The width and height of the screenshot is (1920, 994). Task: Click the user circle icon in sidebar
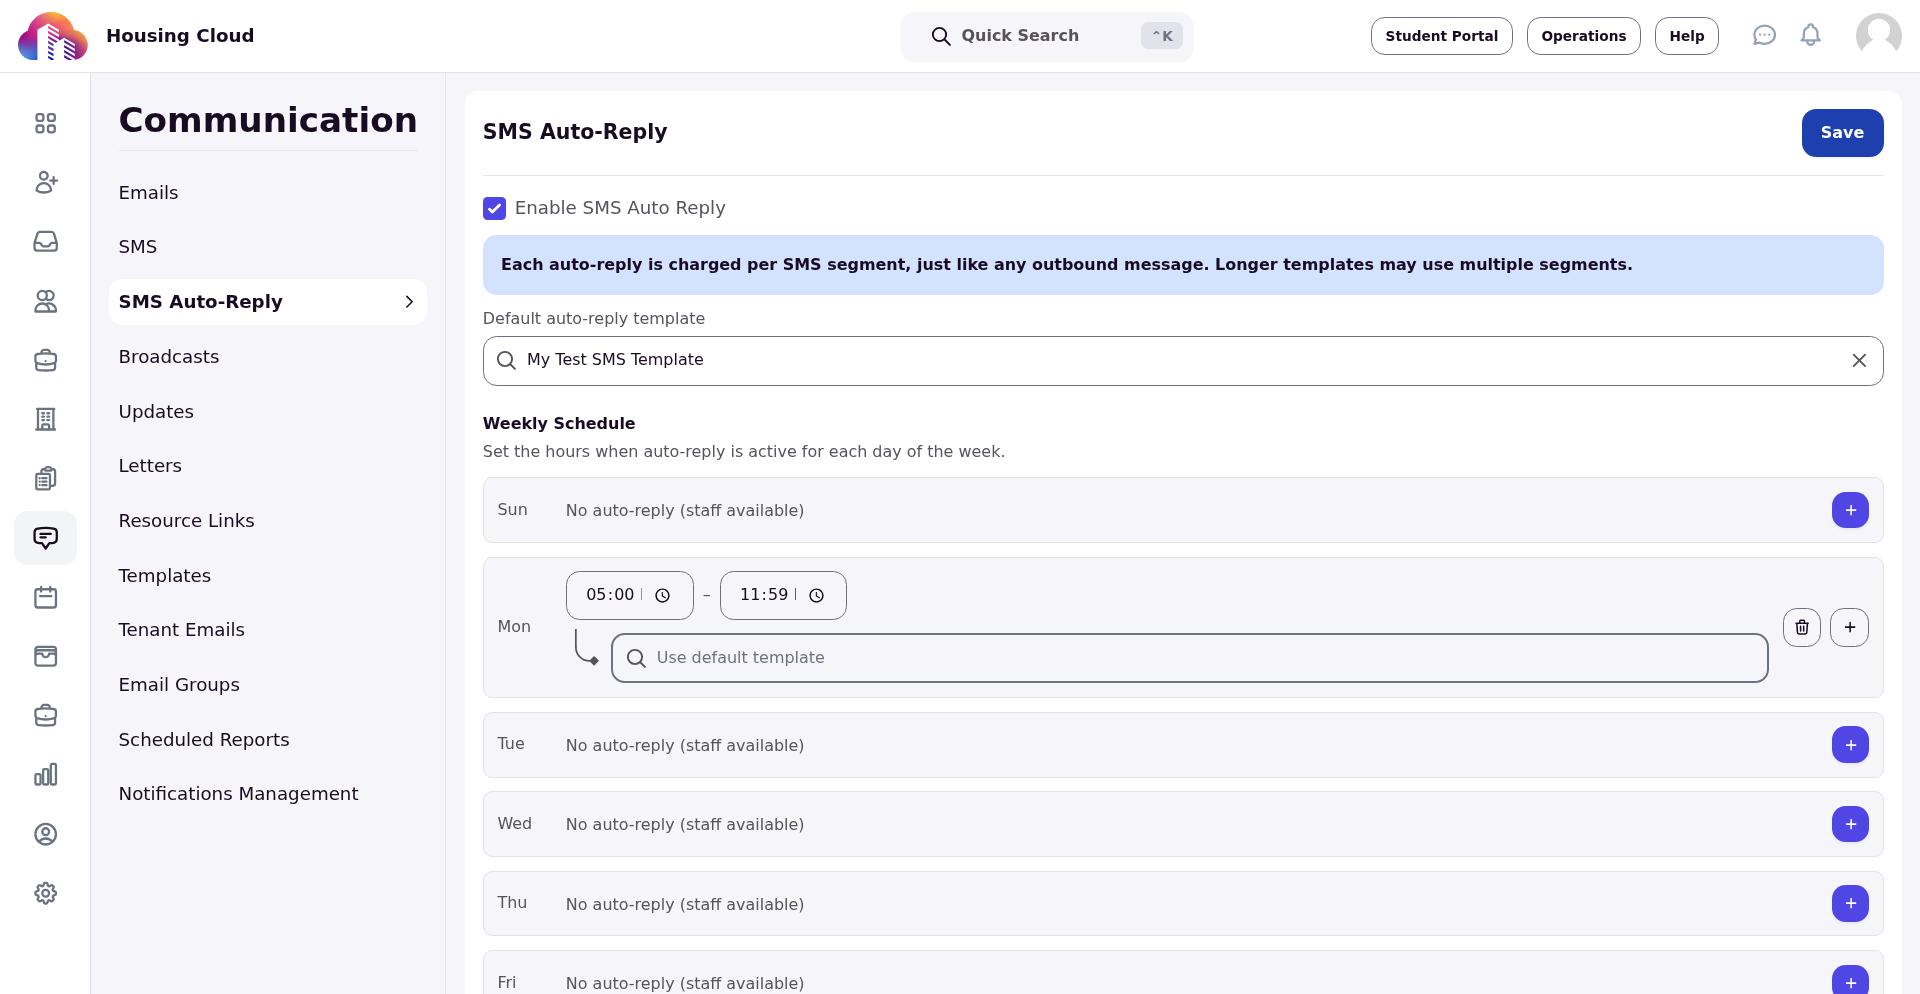click(x=45, y=834)
